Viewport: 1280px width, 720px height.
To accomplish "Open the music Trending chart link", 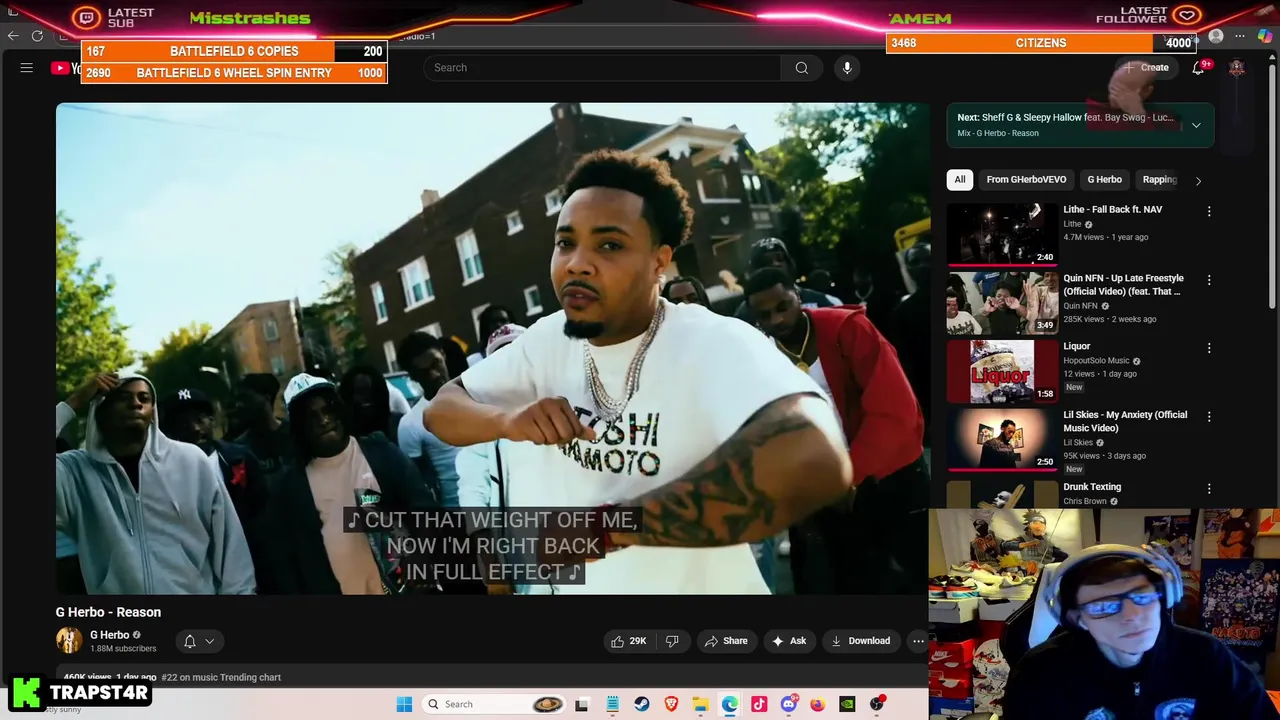I will pyautogui.click(x=221, y=678).
